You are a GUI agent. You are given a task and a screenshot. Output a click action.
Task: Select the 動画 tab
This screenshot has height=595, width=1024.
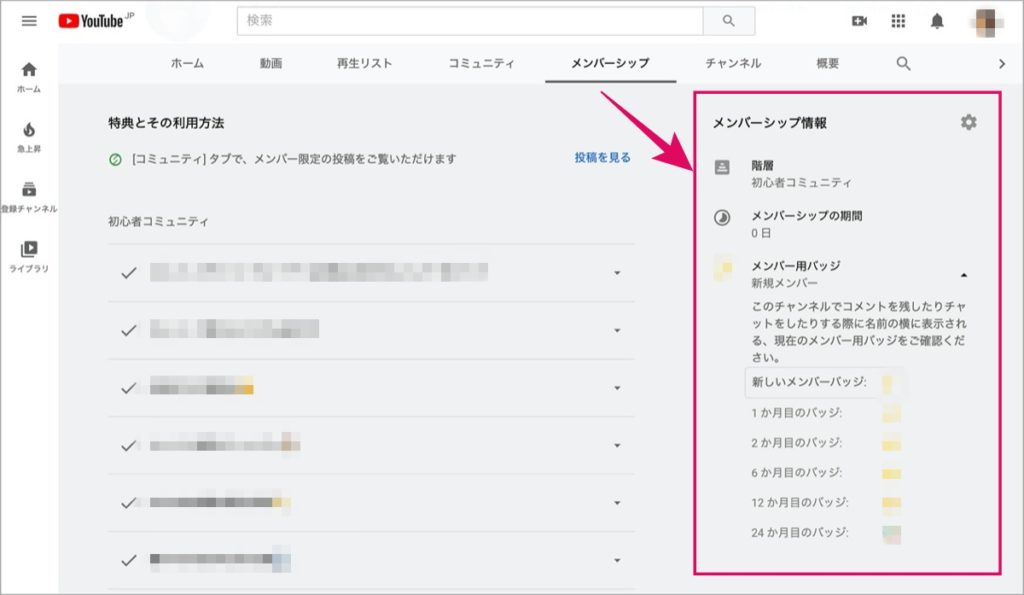click(271, 63)
